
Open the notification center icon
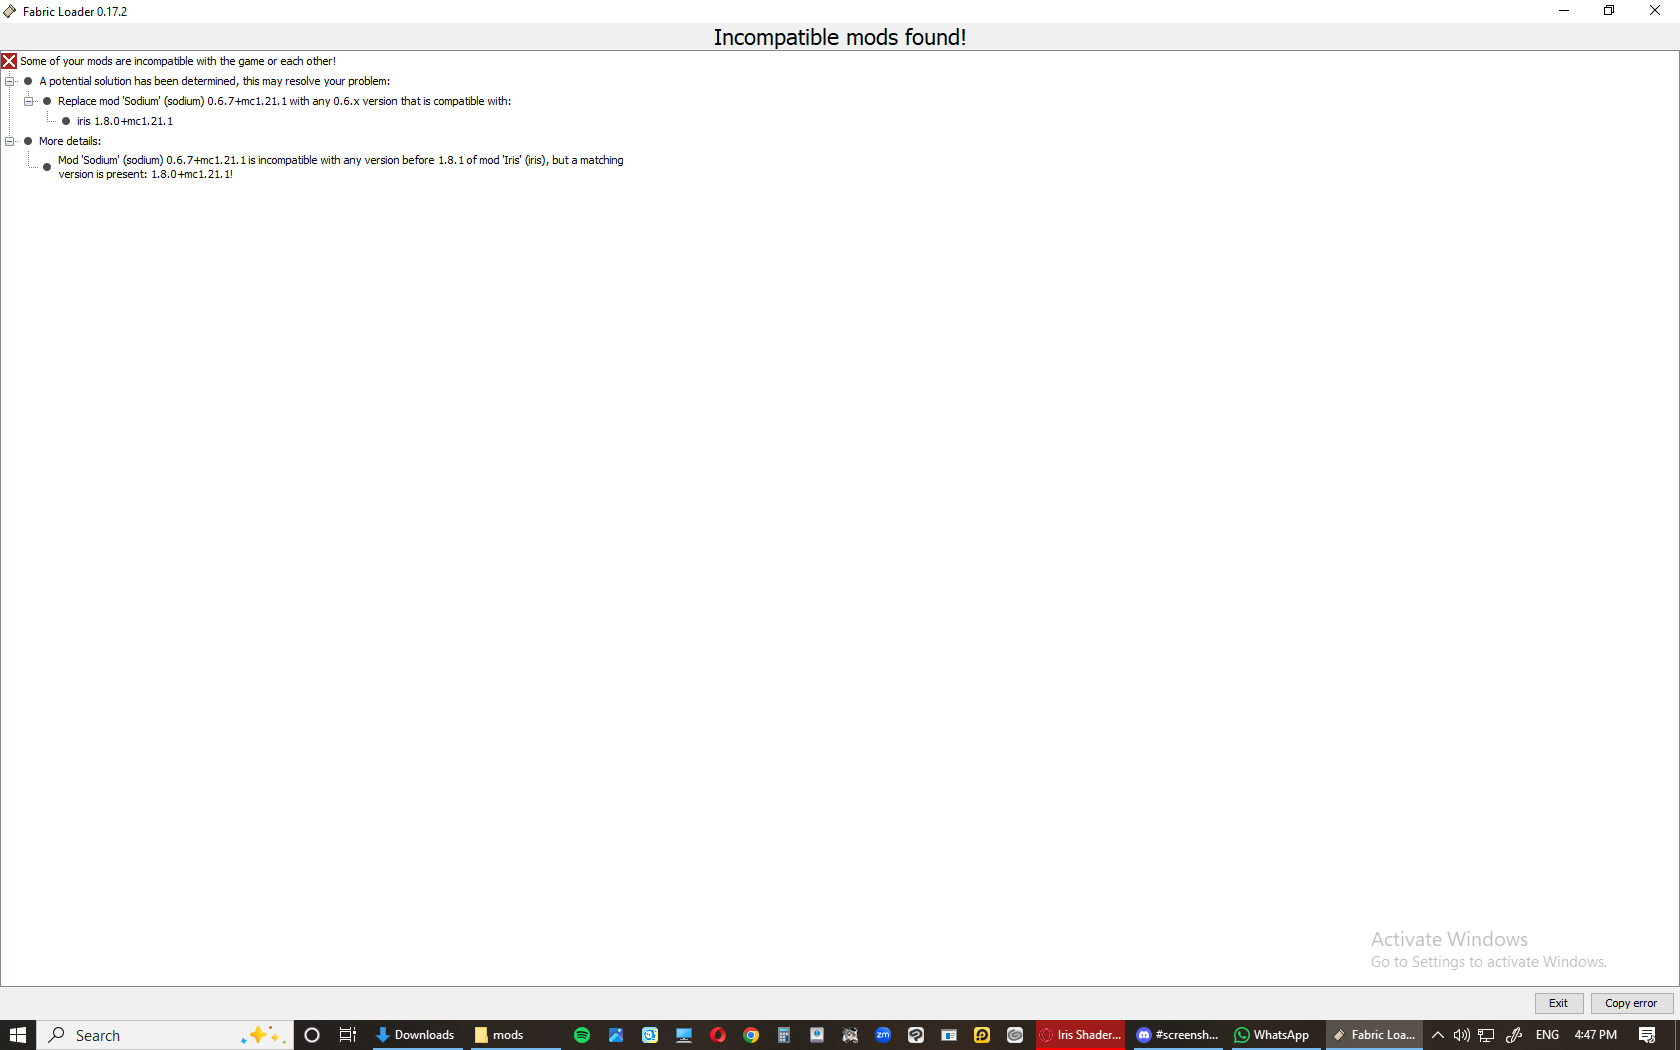pyautogui.click(x=1647, y=1035)
